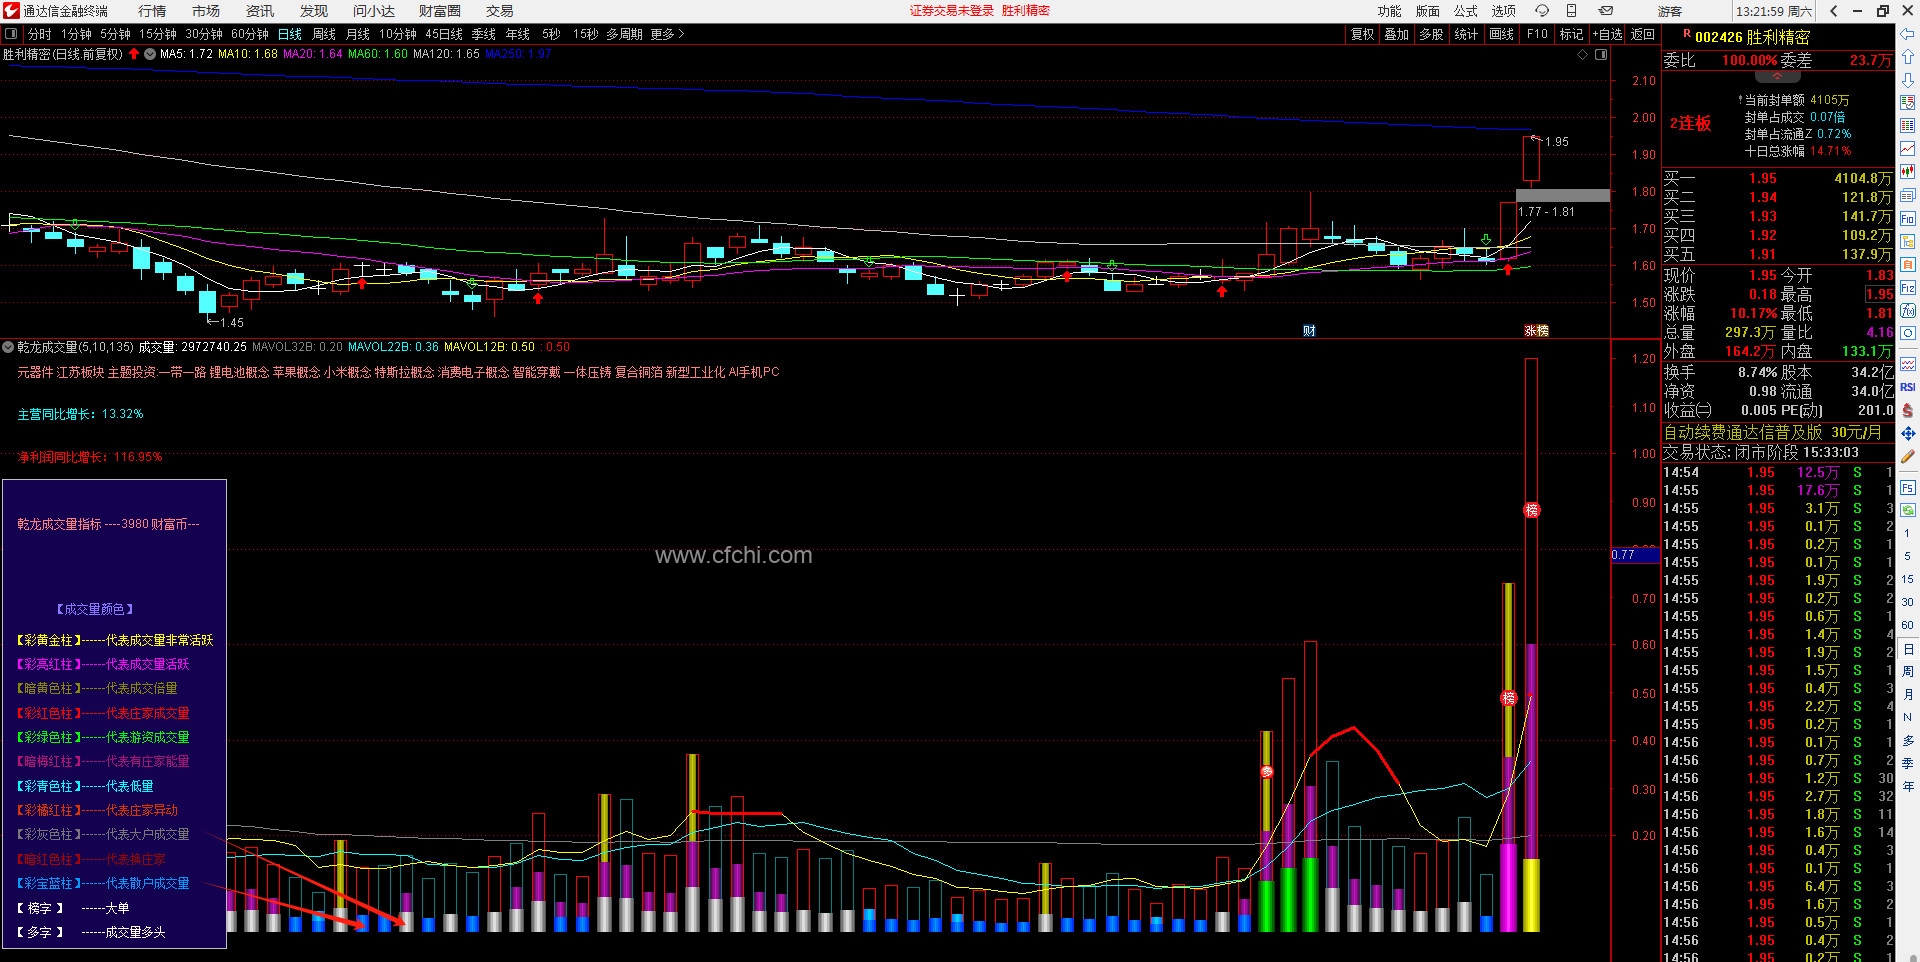Click the 叠加 overlay button
This screenshot has width=1920, height=962.
[x=1397, y=34]
